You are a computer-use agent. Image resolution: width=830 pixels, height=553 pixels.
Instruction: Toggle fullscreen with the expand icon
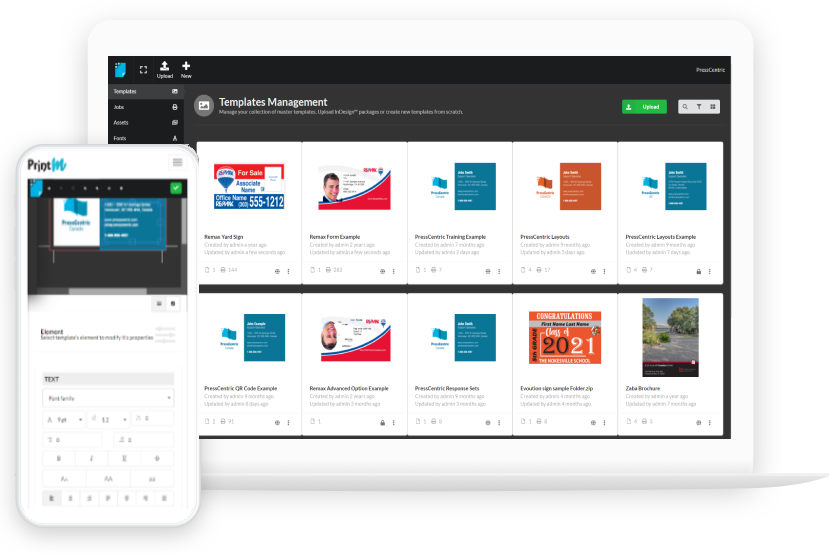(x=143, y=70)
